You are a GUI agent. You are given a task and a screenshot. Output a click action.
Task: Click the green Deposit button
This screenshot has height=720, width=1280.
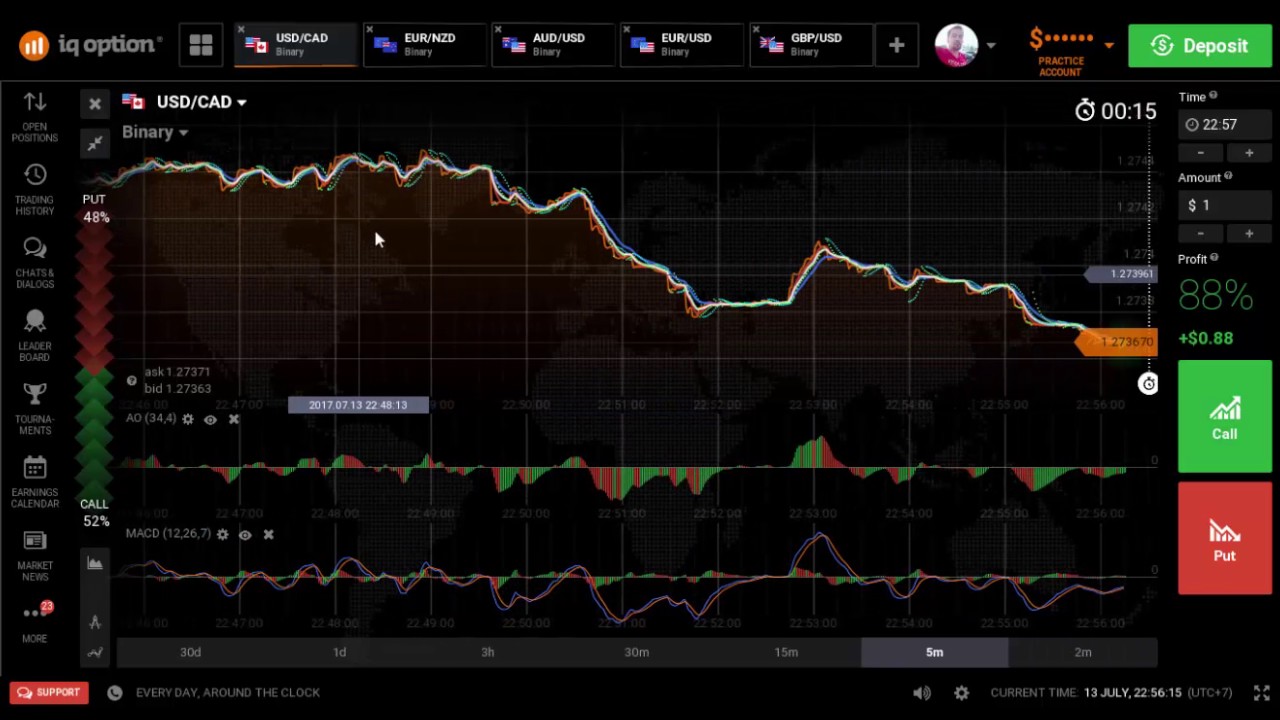tap(1200, 46)
